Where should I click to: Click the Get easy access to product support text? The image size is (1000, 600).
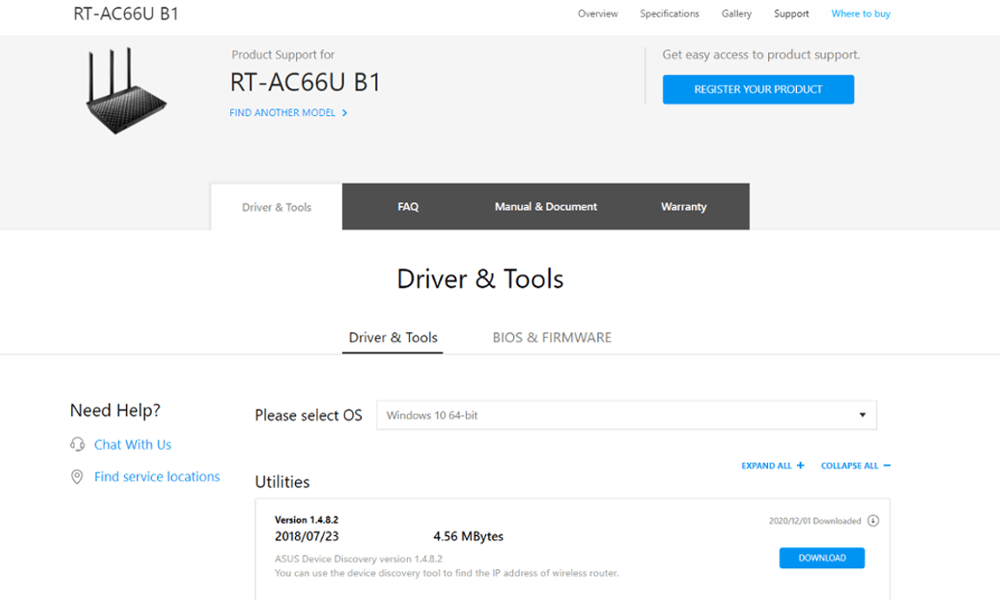761,55
